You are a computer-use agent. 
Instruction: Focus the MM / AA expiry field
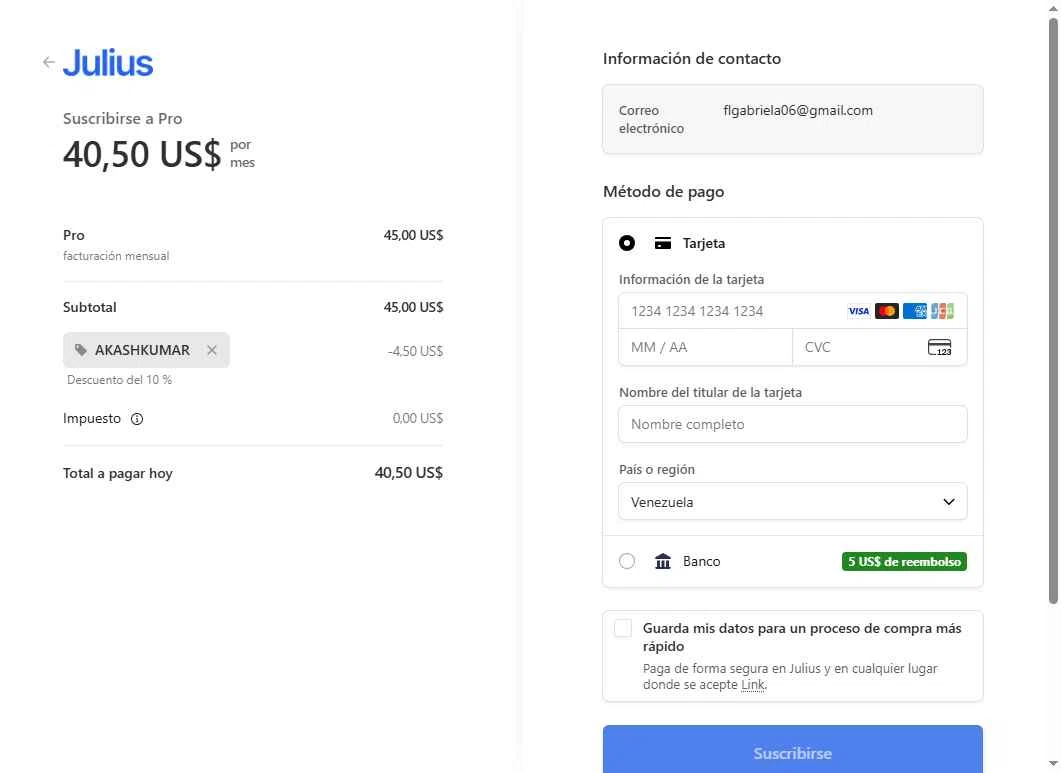705,347
